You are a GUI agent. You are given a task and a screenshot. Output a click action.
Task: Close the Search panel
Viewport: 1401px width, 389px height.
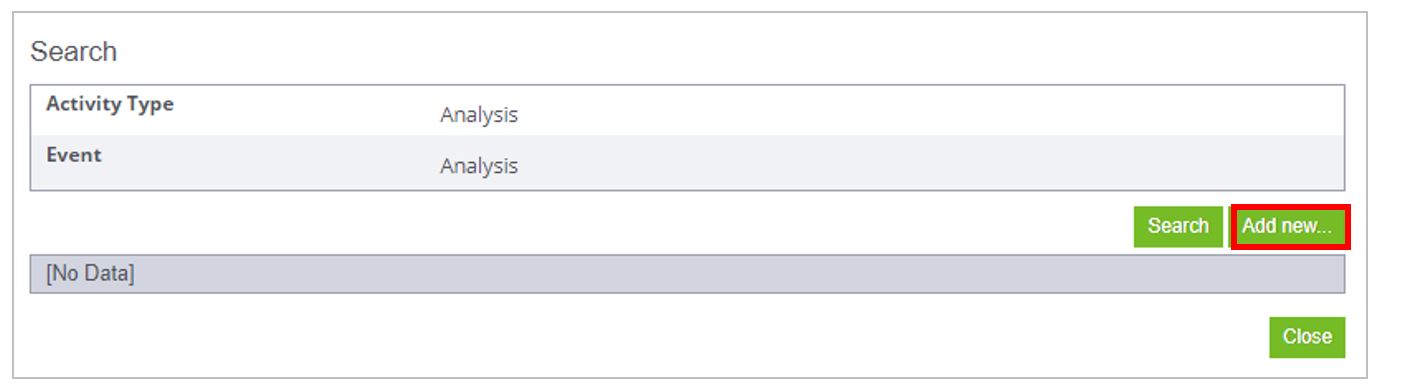pos(1307,337)
